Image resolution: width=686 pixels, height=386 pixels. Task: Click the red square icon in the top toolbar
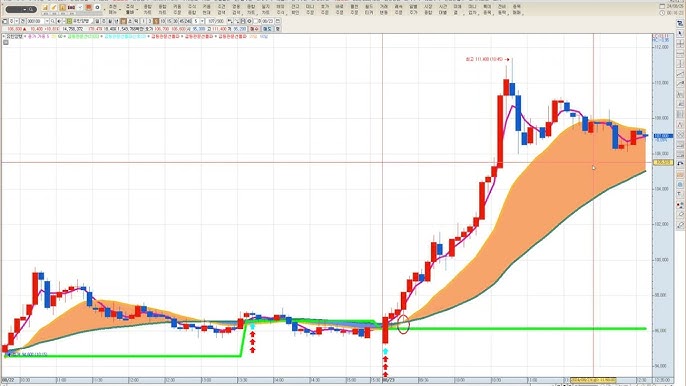(x=88, y=8)
